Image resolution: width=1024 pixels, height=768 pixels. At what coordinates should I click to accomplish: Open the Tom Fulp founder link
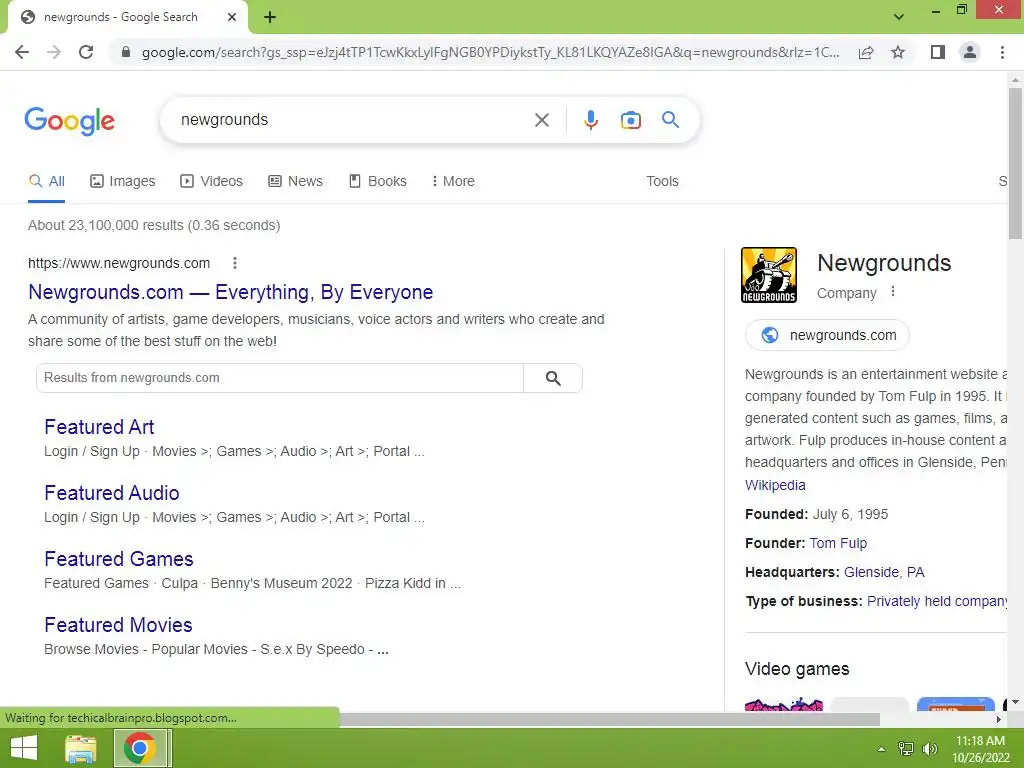click(838, 543)
